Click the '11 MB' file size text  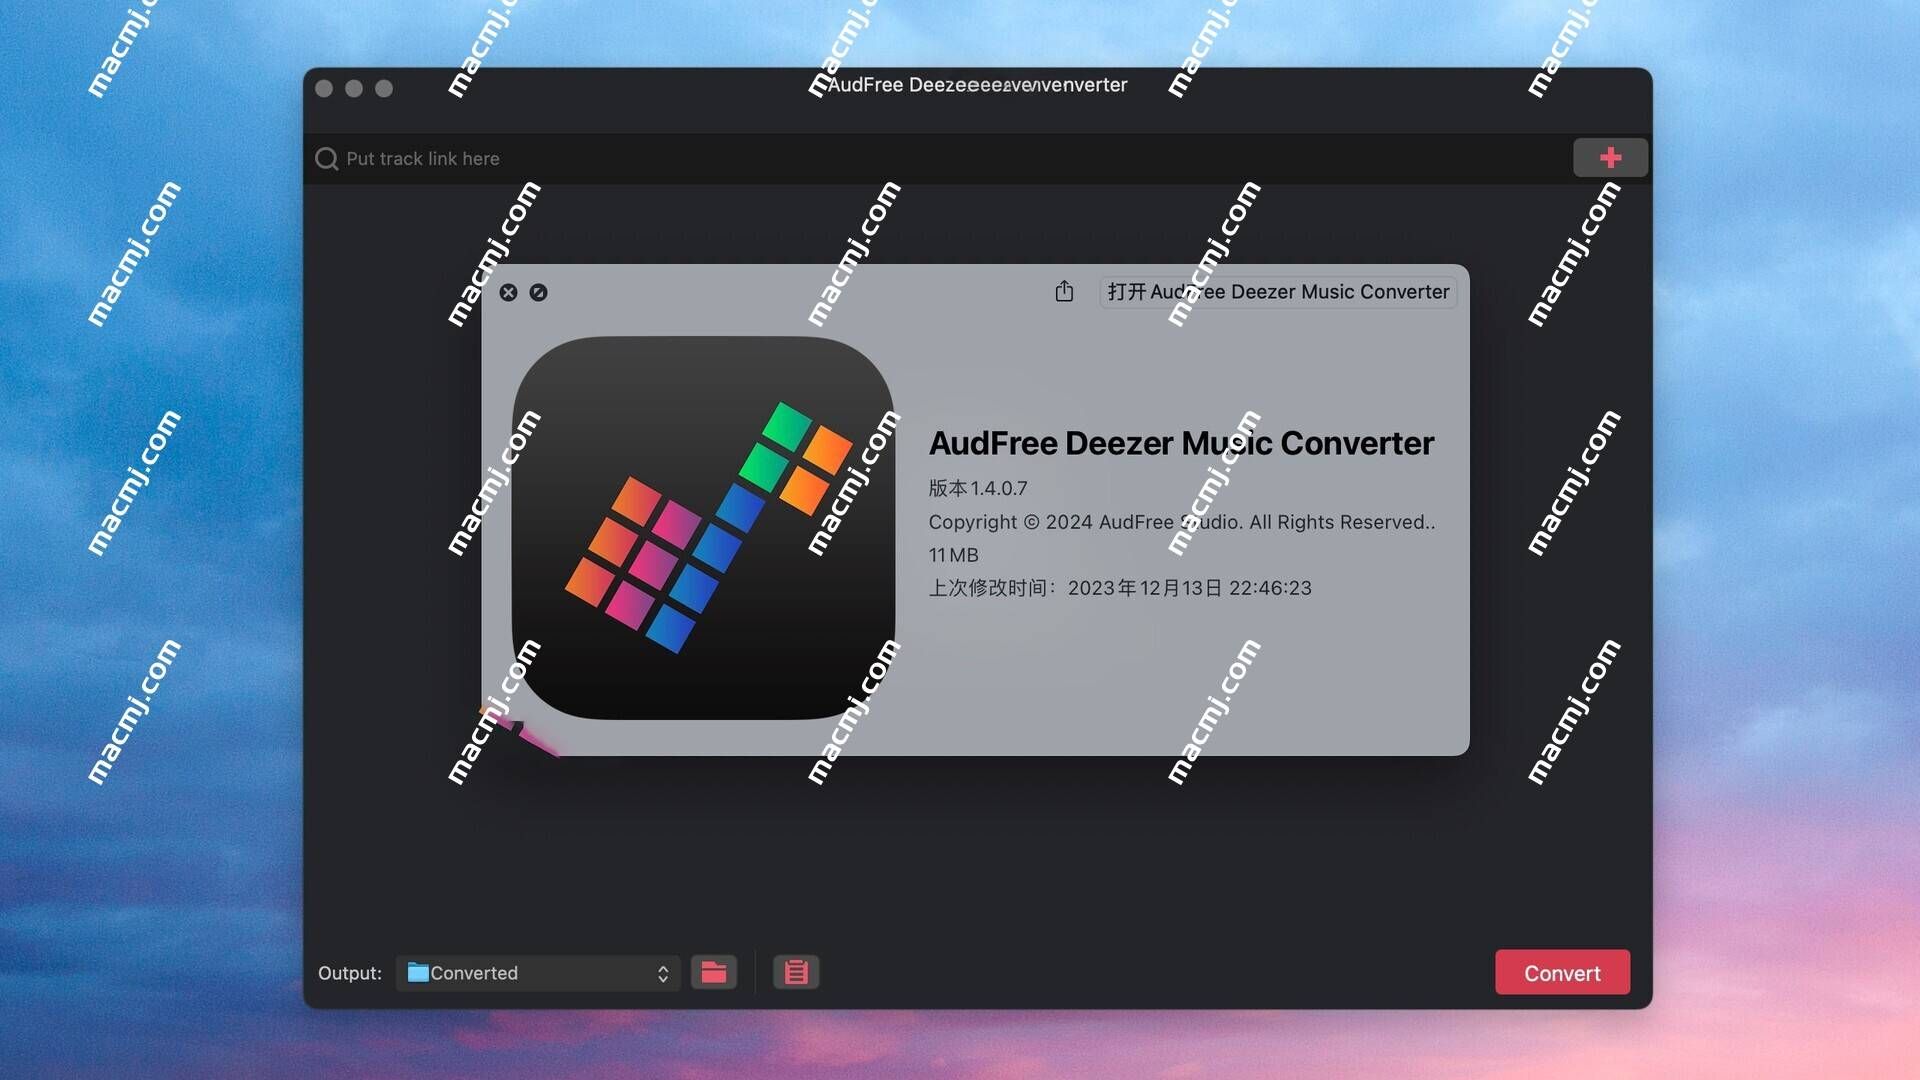click(953, 555)
